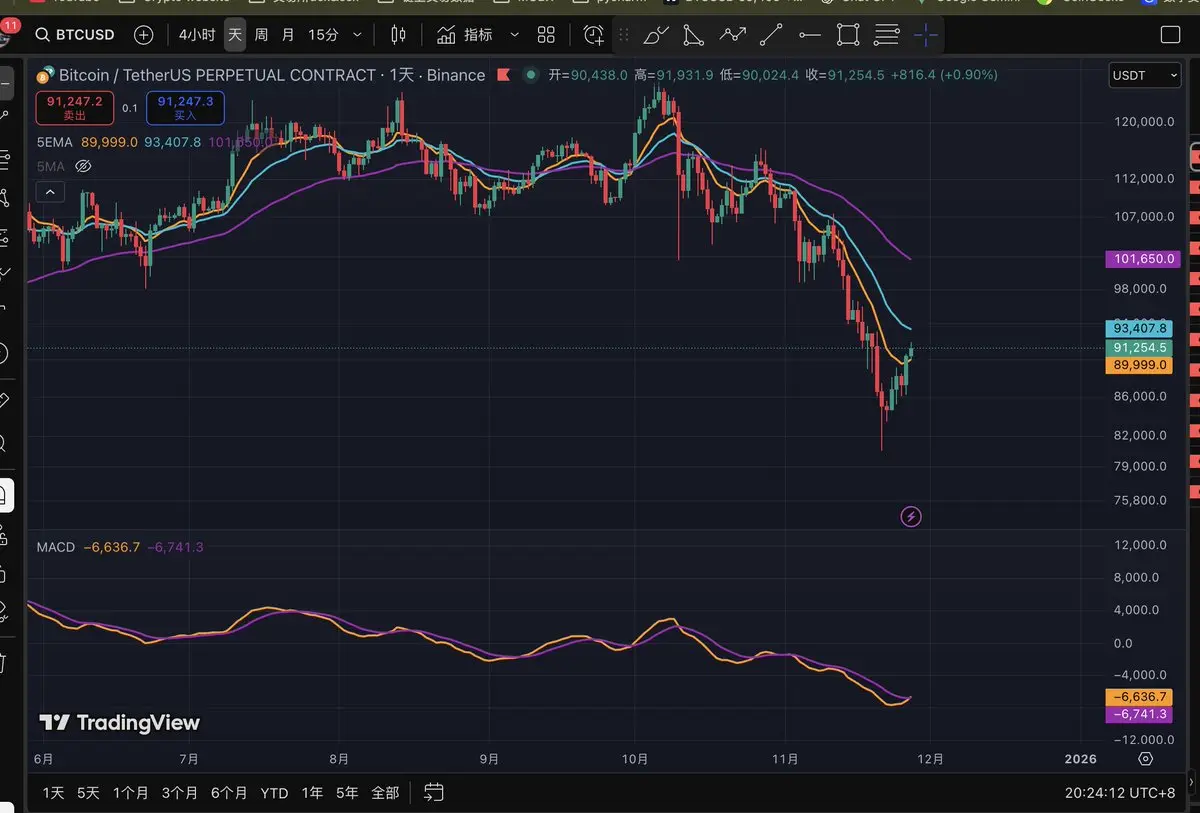Set the date range to 5年
This screenshot has height=813, width=1200.
click(x=347, y=793)
